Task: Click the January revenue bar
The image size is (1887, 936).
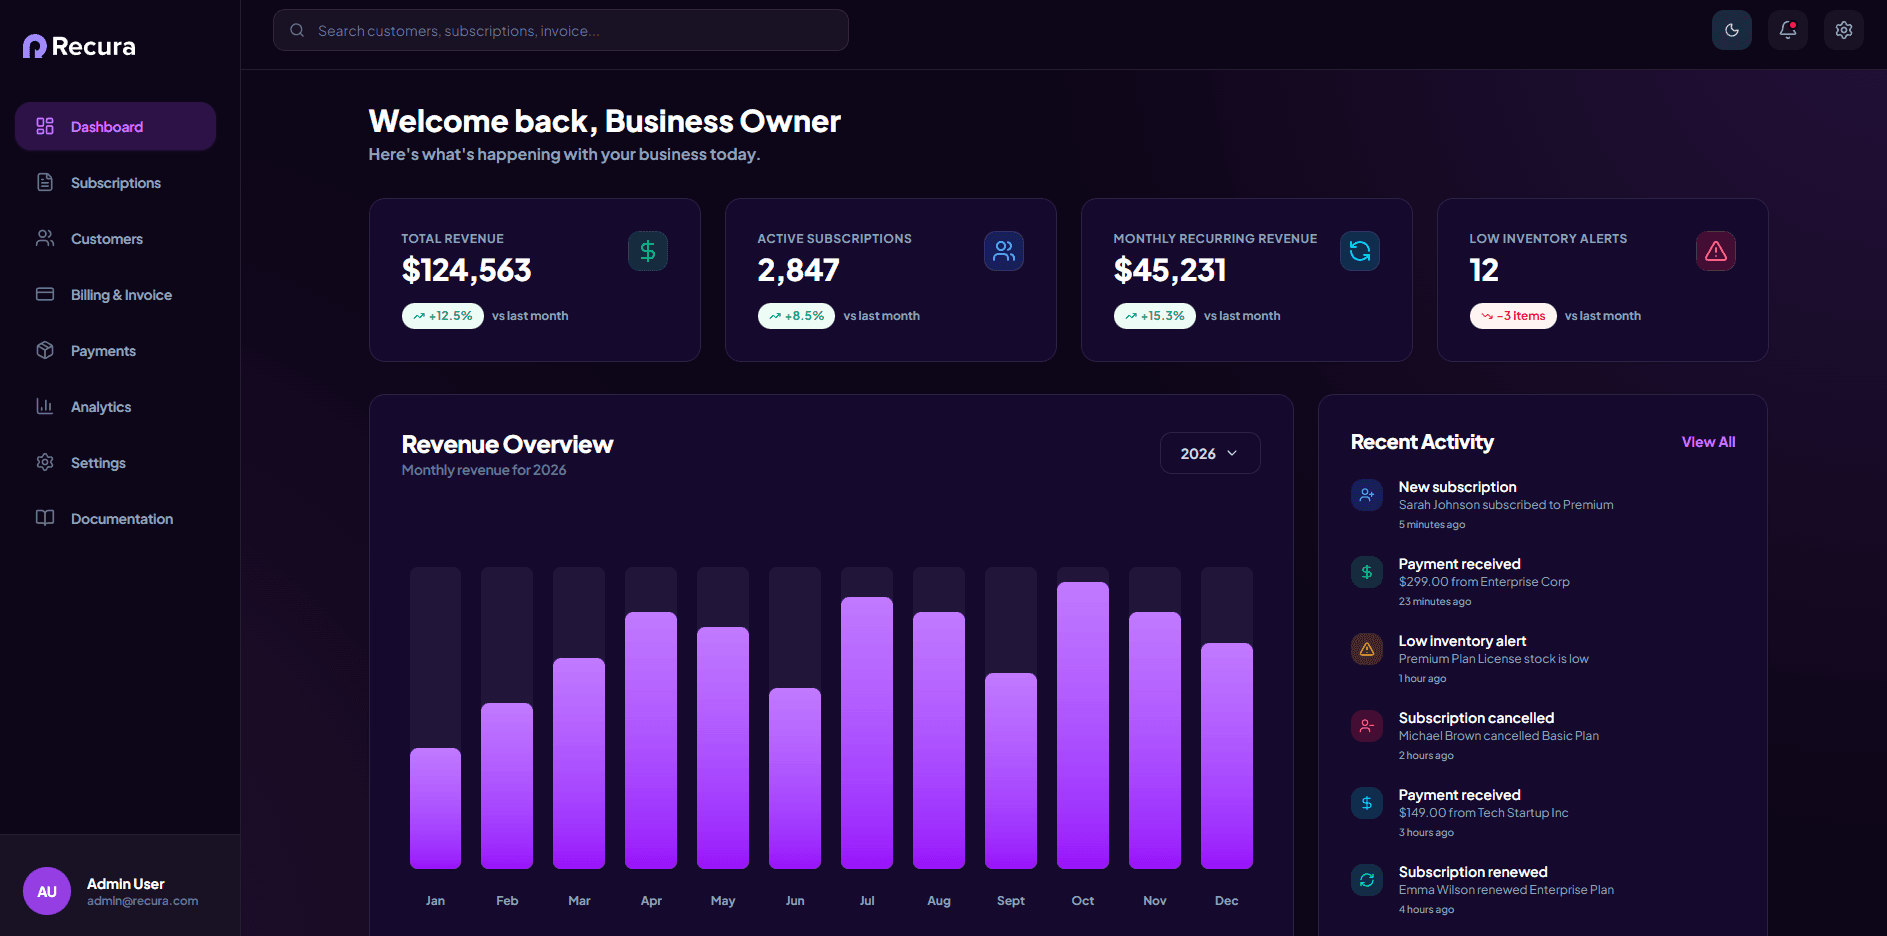Action: [435, 808]
